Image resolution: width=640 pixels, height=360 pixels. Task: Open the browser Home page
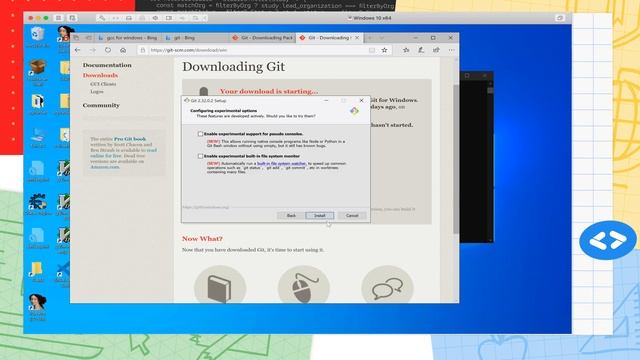click(x=123, y=50)
